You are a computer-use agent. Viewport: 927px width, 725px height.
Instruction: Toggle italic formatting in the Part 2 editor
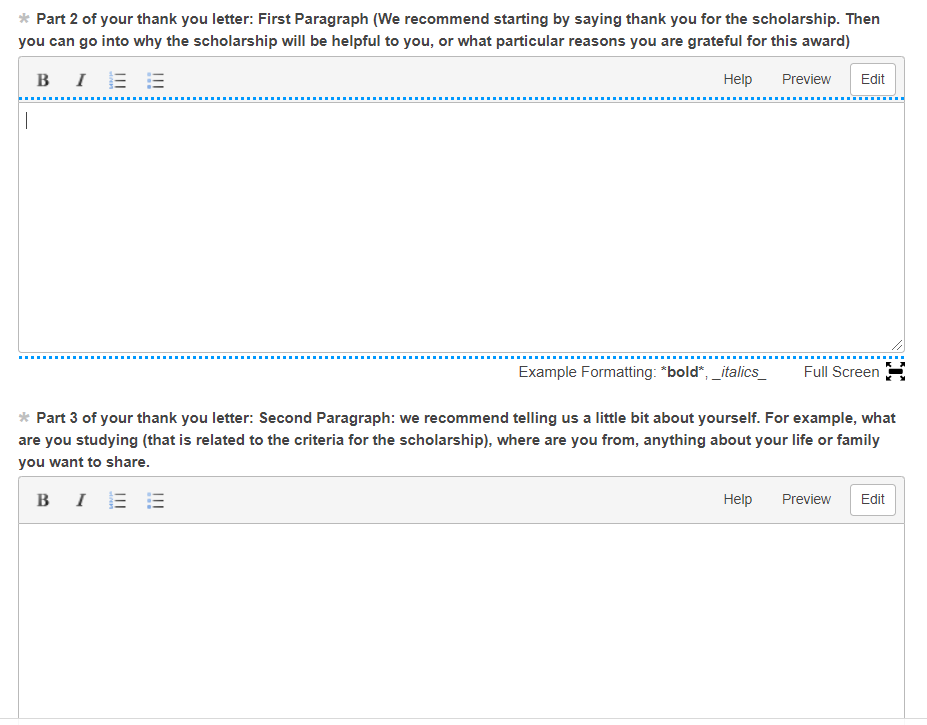80,79
